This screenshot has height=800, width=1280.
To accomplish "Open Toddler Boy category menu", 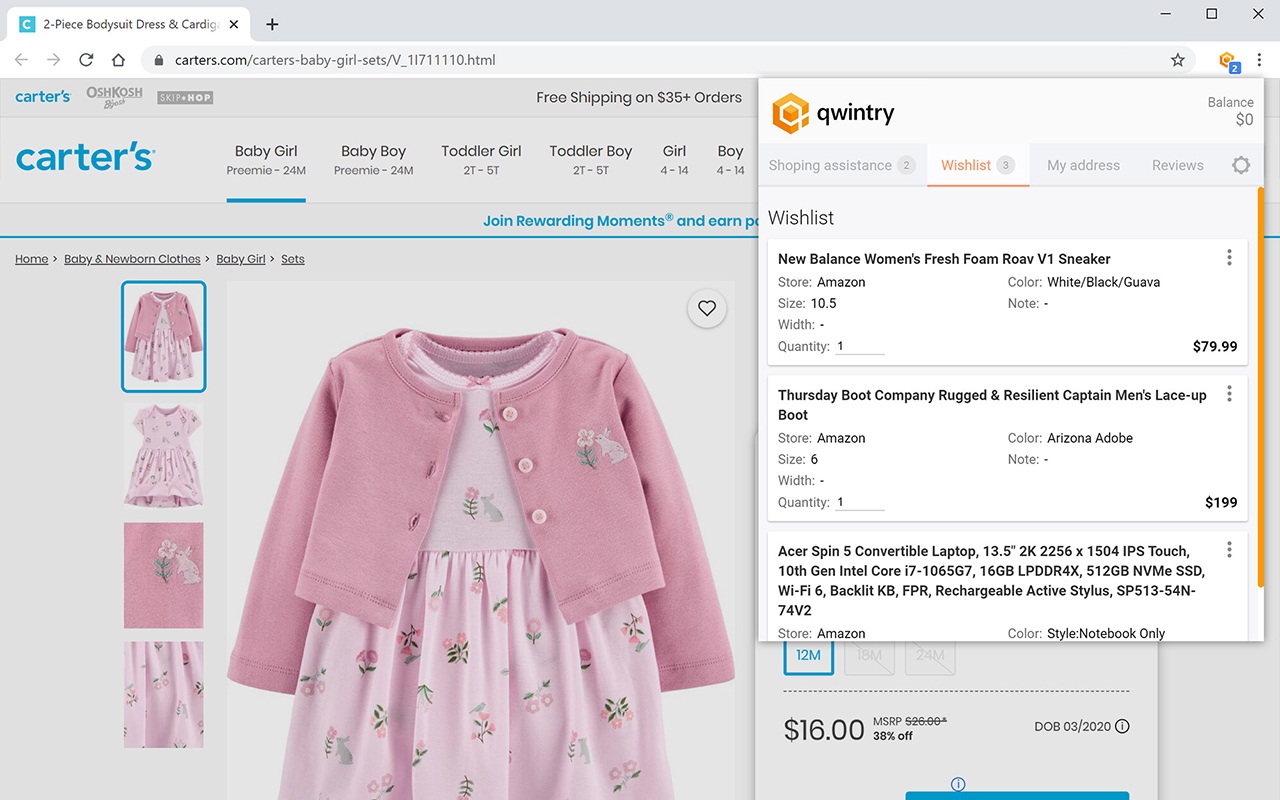I will pos(591,159).
